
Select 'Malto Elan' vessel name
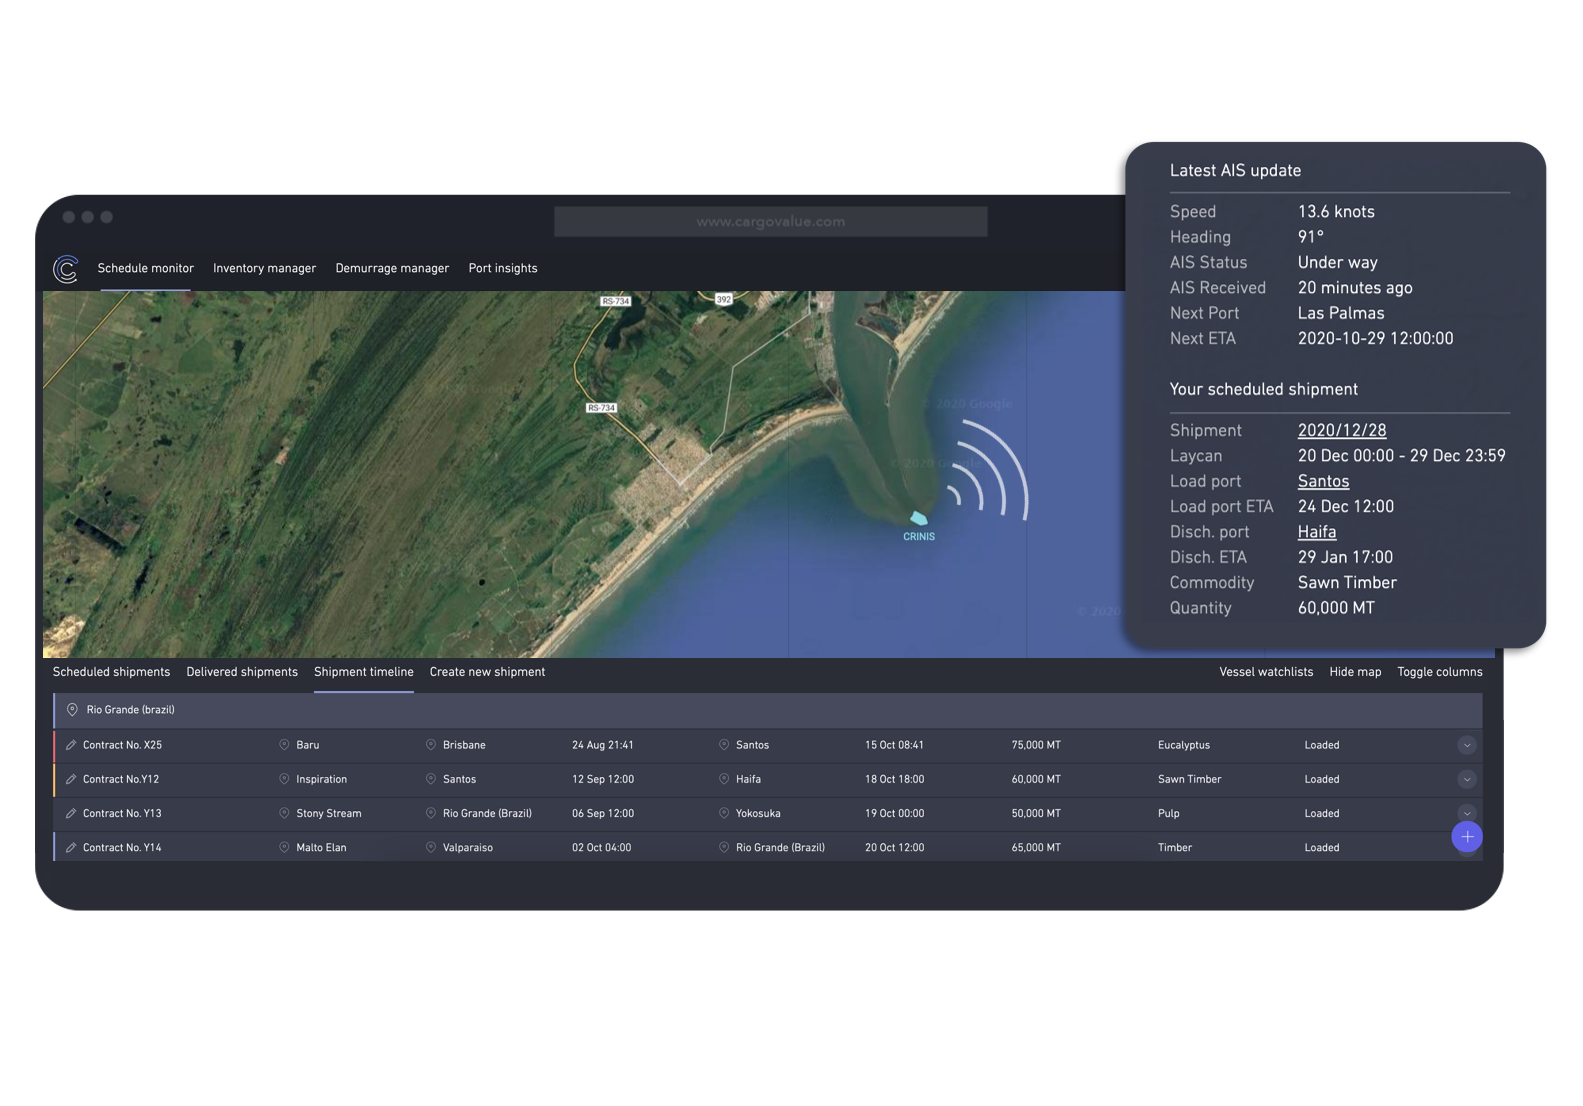(321, 847)
